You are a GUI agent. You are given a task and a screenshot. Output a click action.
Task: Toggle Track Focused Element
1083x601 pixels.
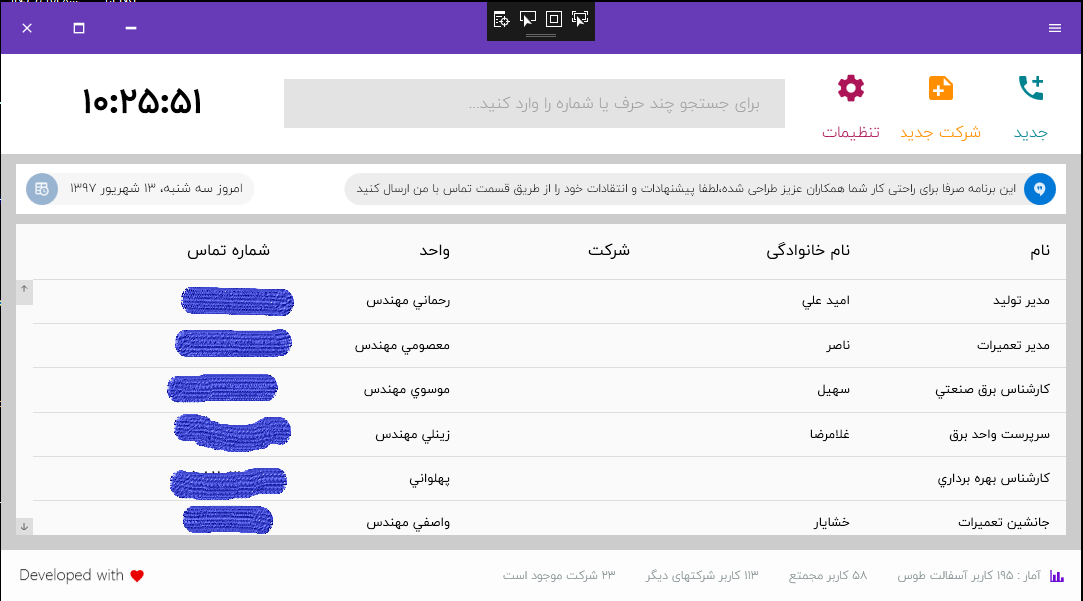[x=580, y=18]
